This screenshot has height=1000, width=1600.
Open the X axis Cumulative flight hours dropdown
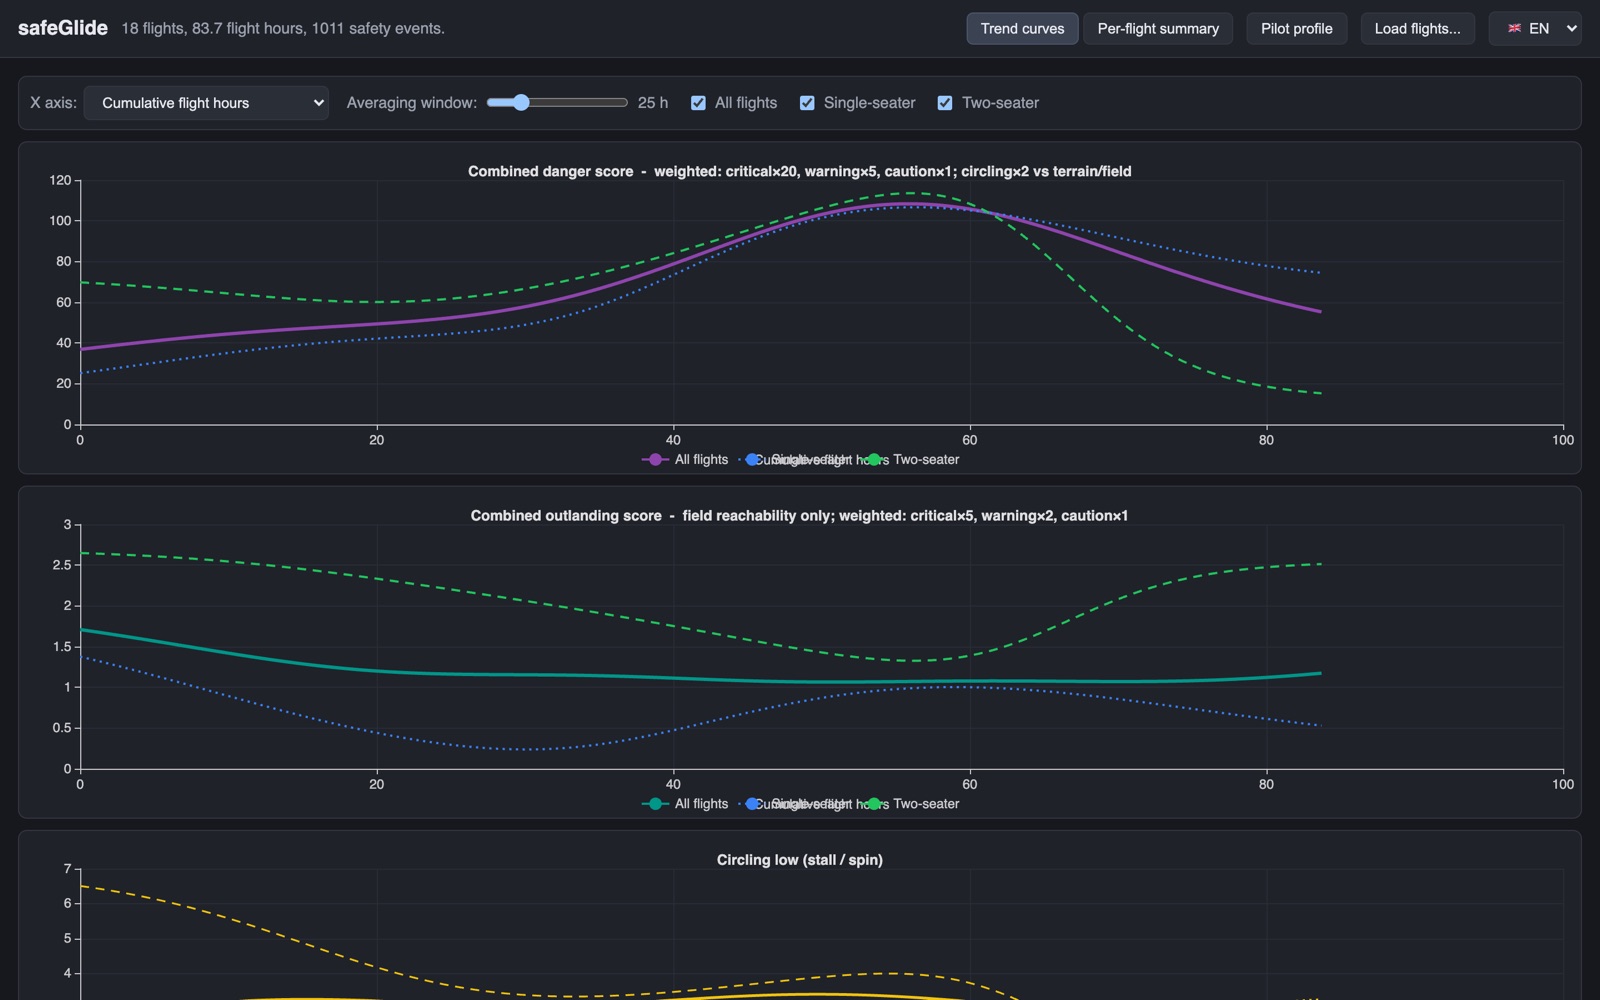point(206,103)
